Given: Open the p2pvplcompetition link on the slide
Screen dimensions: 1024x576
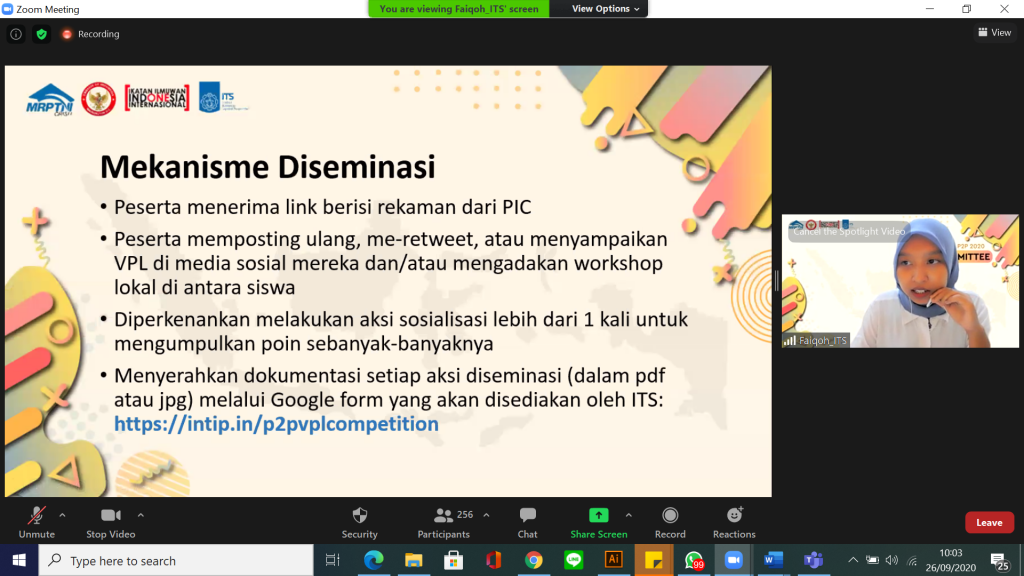Looking at the screenshot, I should coord(276,424).
